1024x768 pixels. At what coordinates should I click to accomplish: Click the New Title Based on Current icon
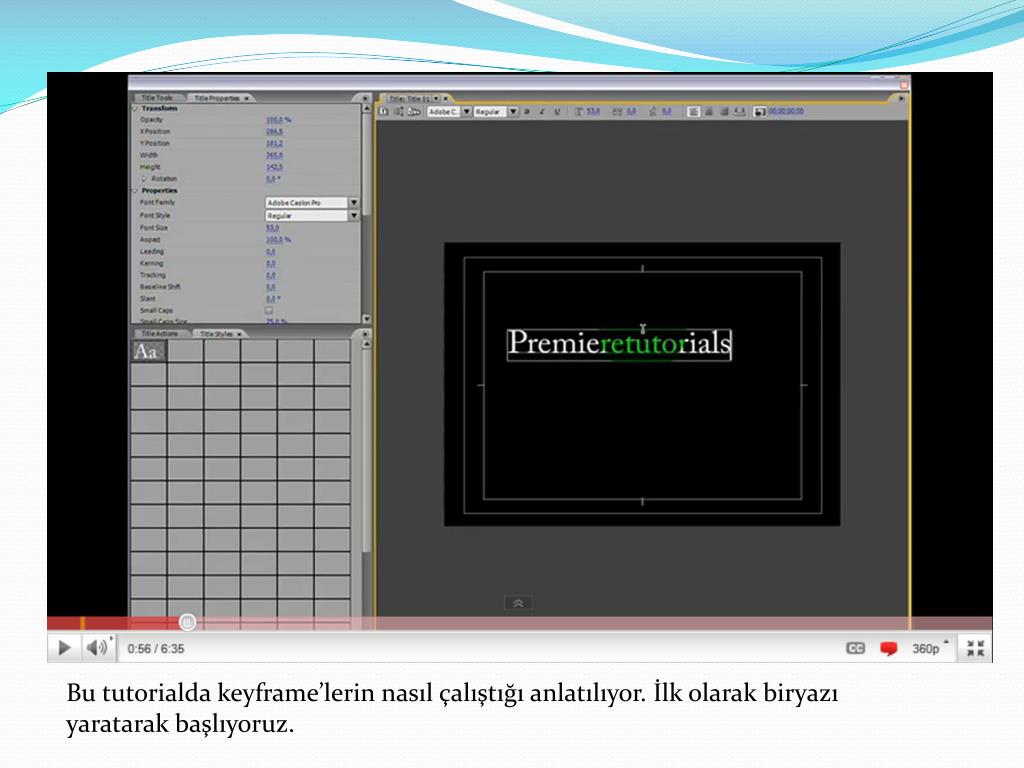click(384, 112)
